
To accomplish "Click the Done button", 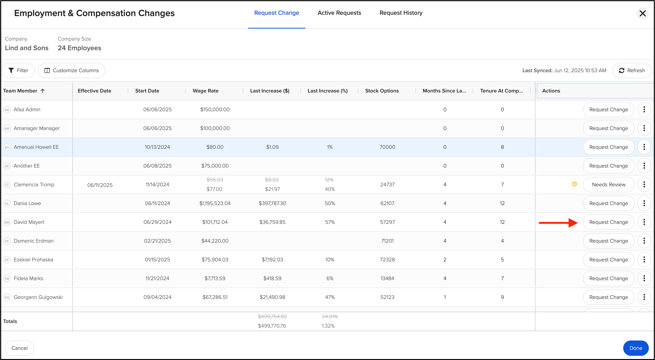I will (x=636, y=348).
